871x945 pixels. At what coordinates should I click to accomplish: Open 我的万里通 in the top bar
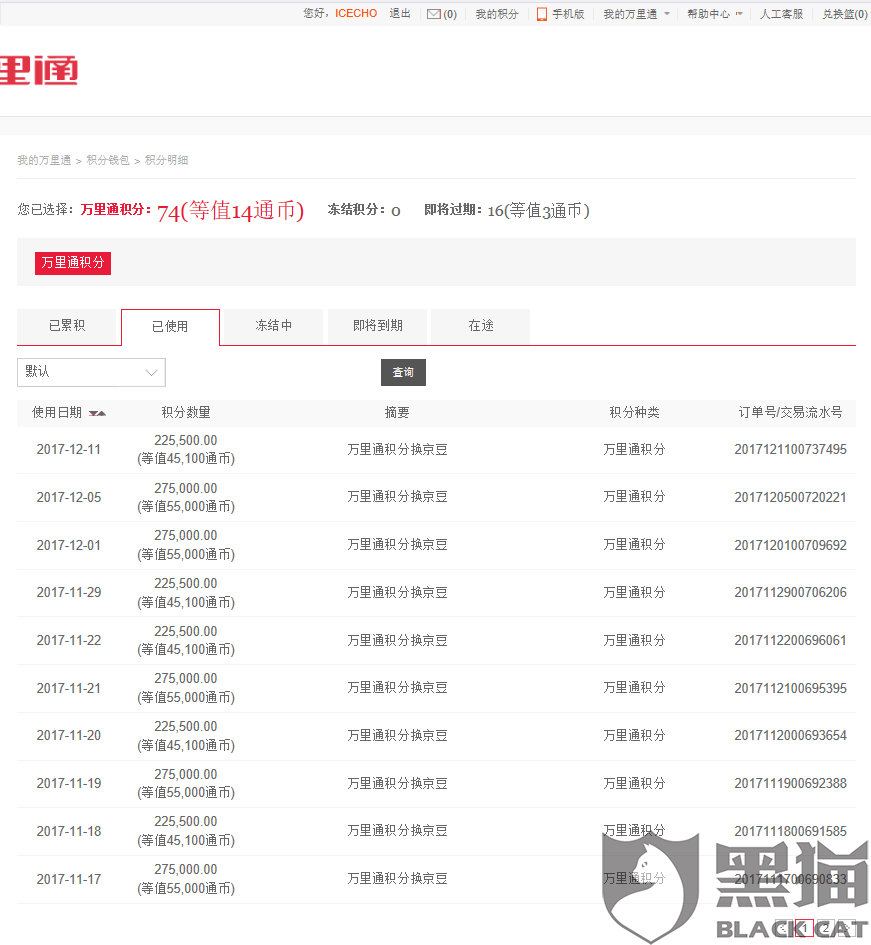630,14
